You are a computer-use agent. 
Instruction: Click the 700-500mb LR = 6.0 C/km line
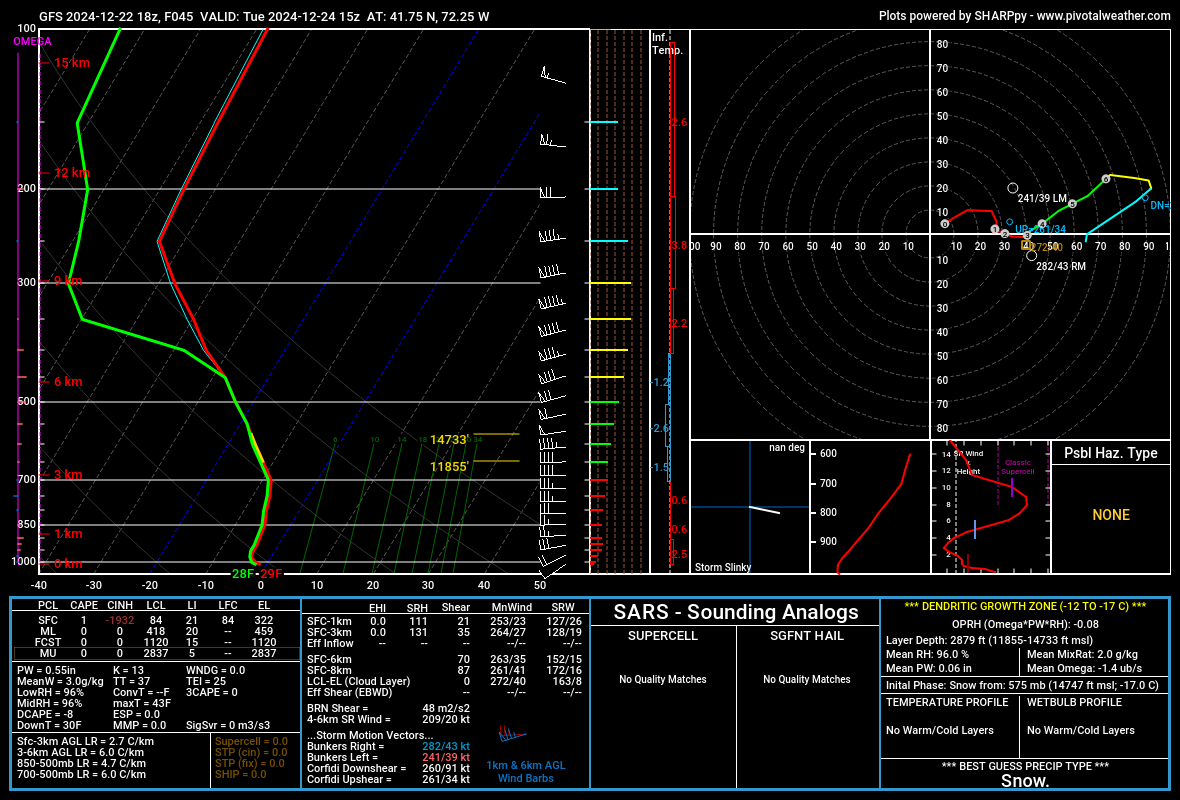[81, 774]
